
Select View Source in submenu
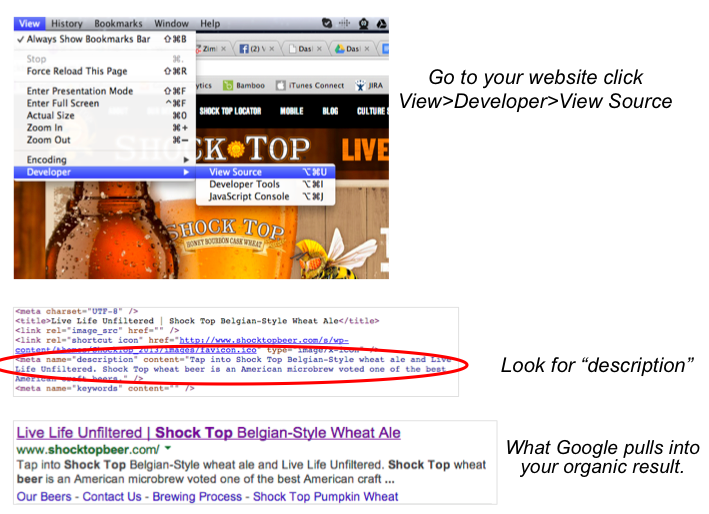point(266,172)
